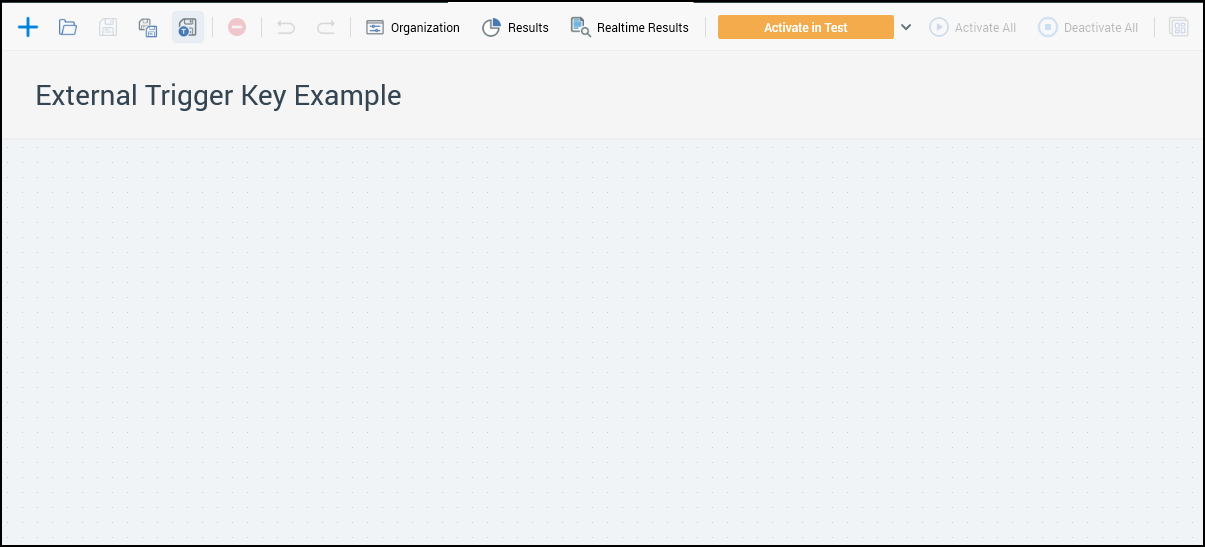Undo the last action

(286, 27)
